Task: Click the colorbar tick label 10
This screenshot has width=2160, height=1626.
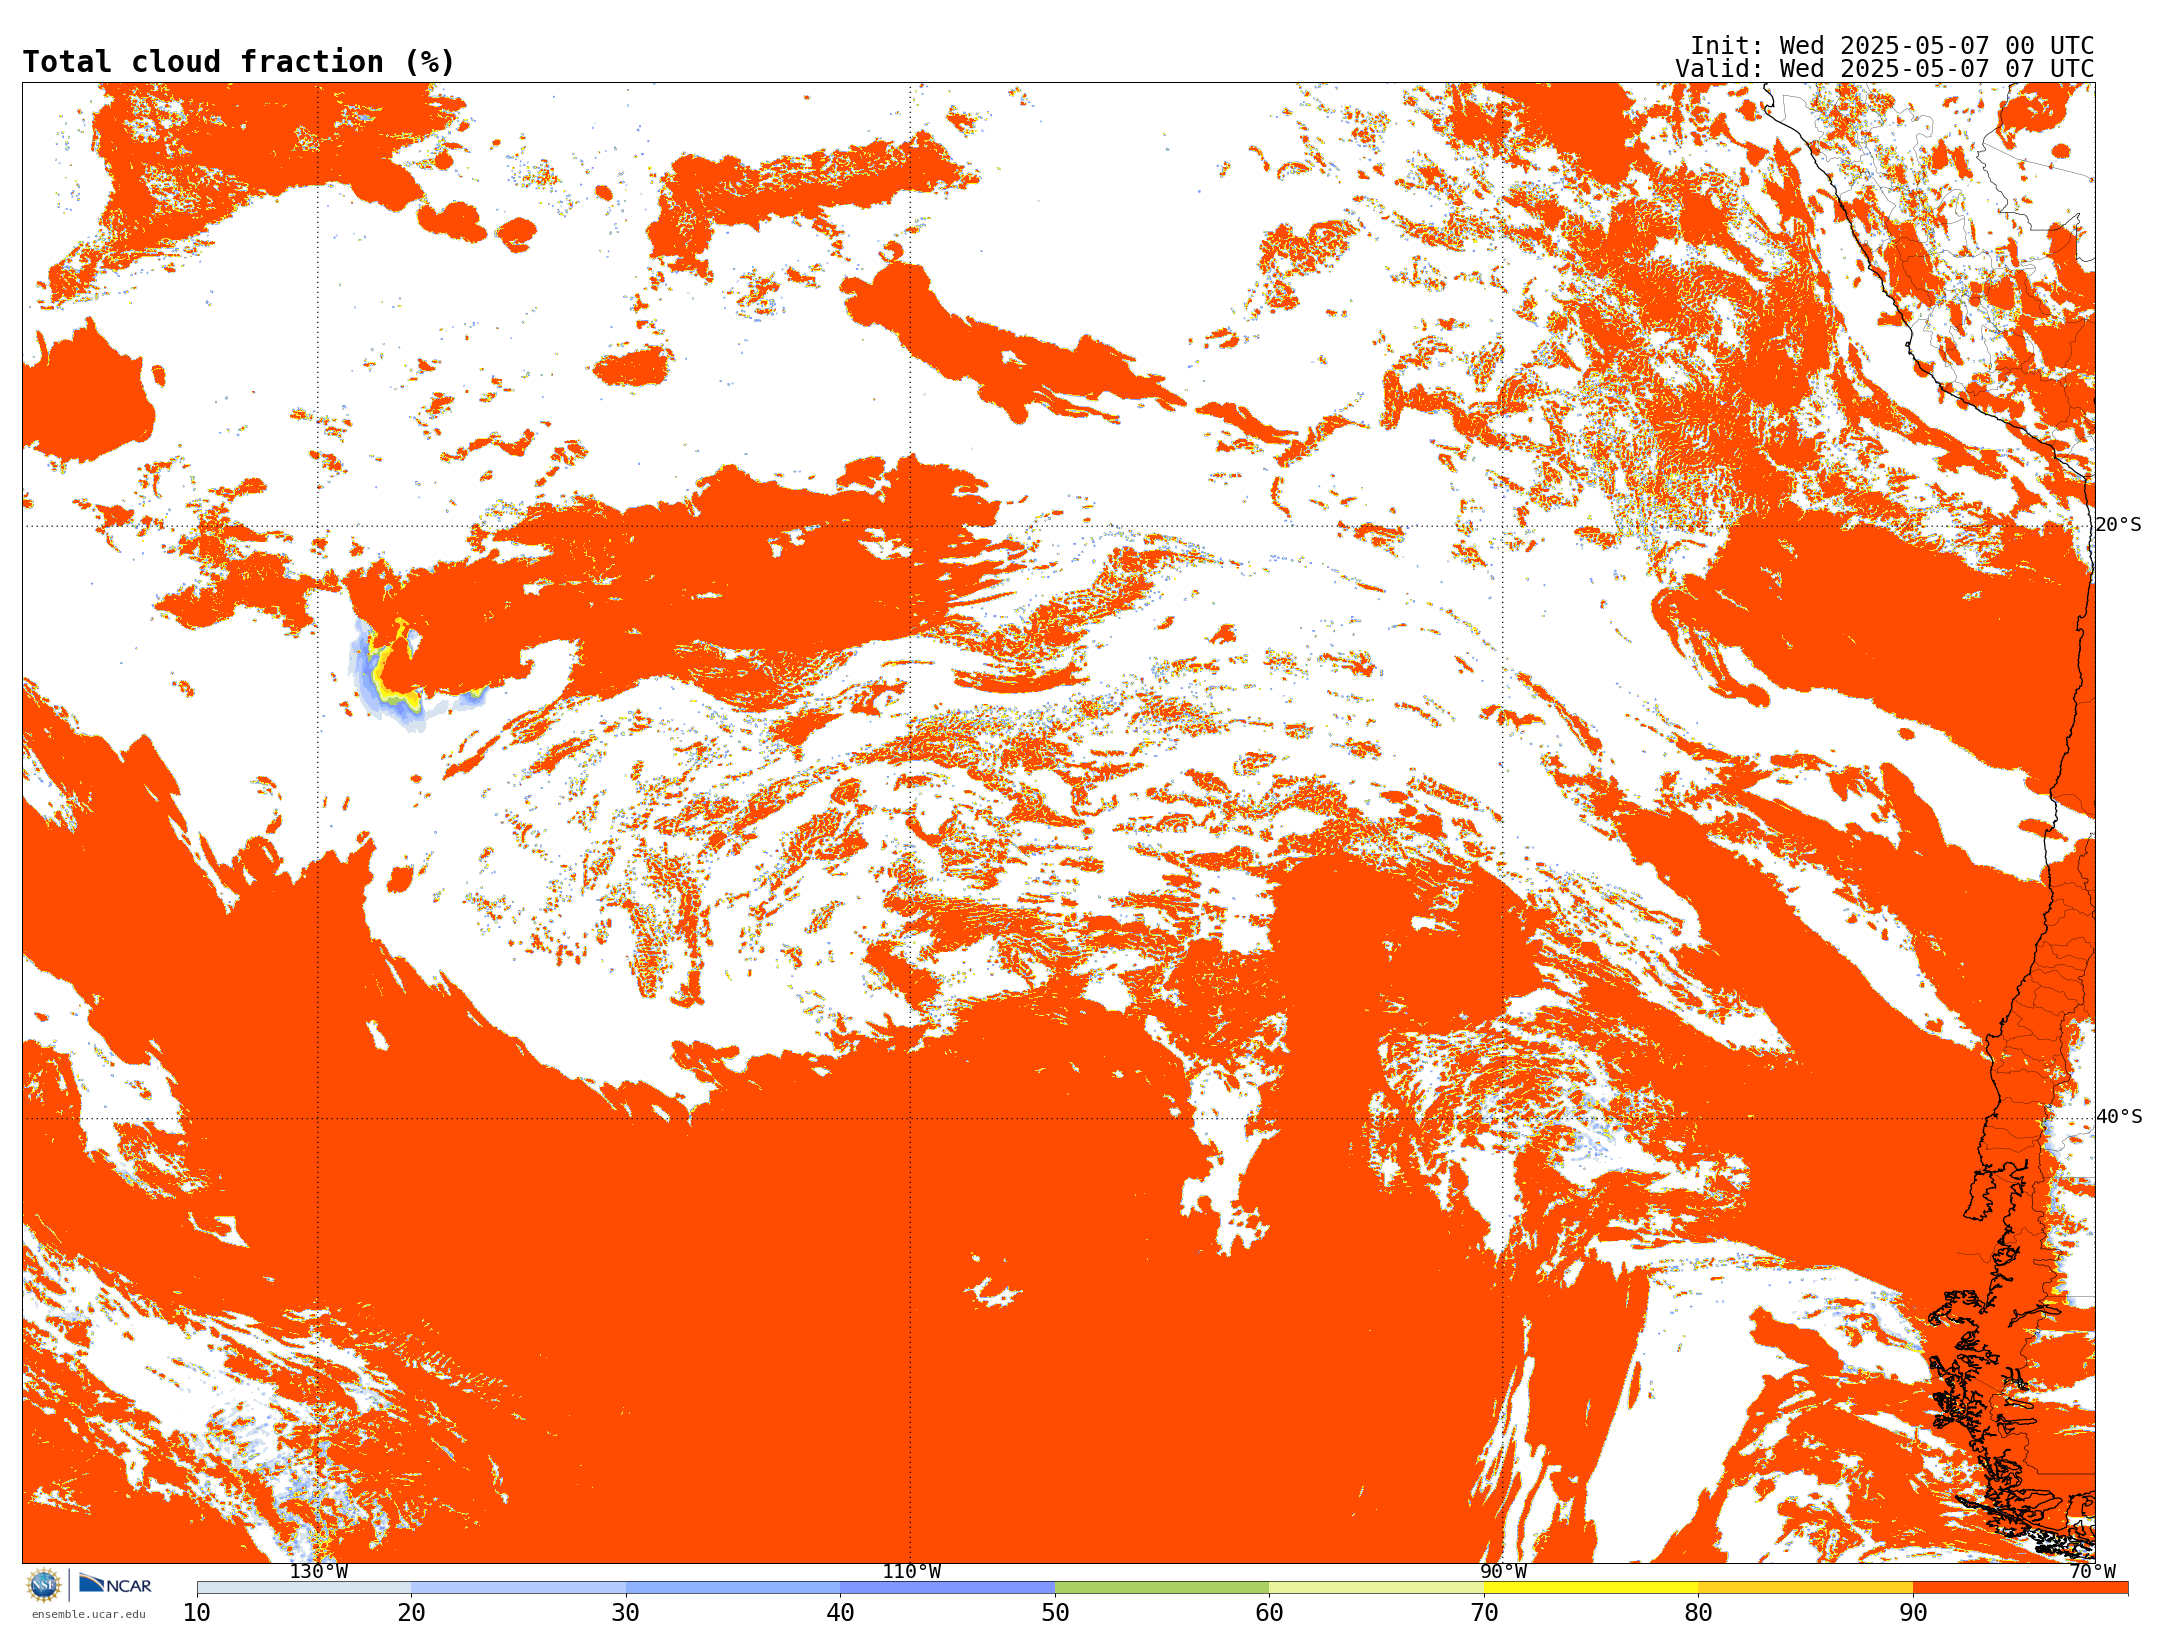Action: click(197, 1612)
